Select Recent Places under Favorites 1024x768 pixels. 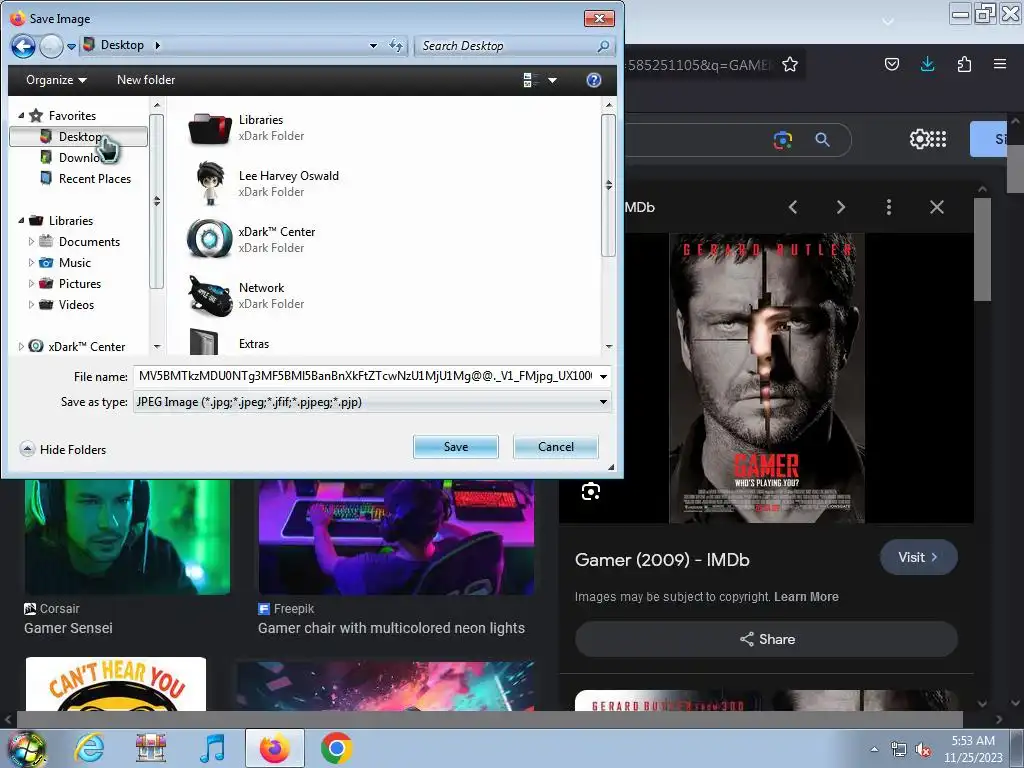tap(86, 178)
